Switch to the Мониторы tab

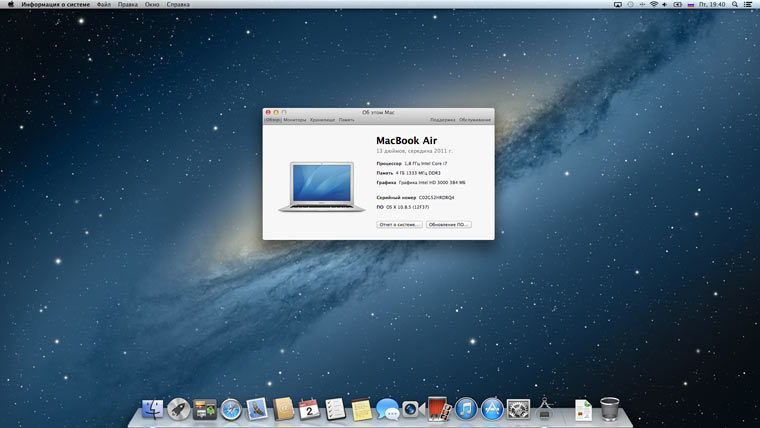(x=295, y=120)
